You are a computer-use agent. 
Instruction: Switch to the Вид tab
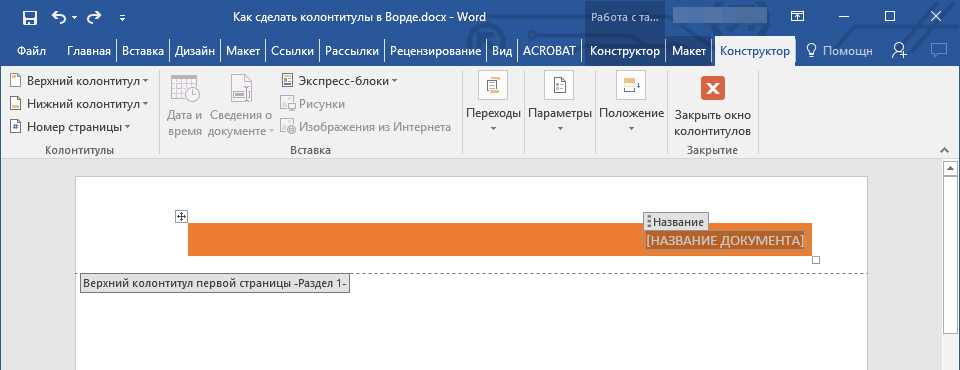(x=502, y=51)
